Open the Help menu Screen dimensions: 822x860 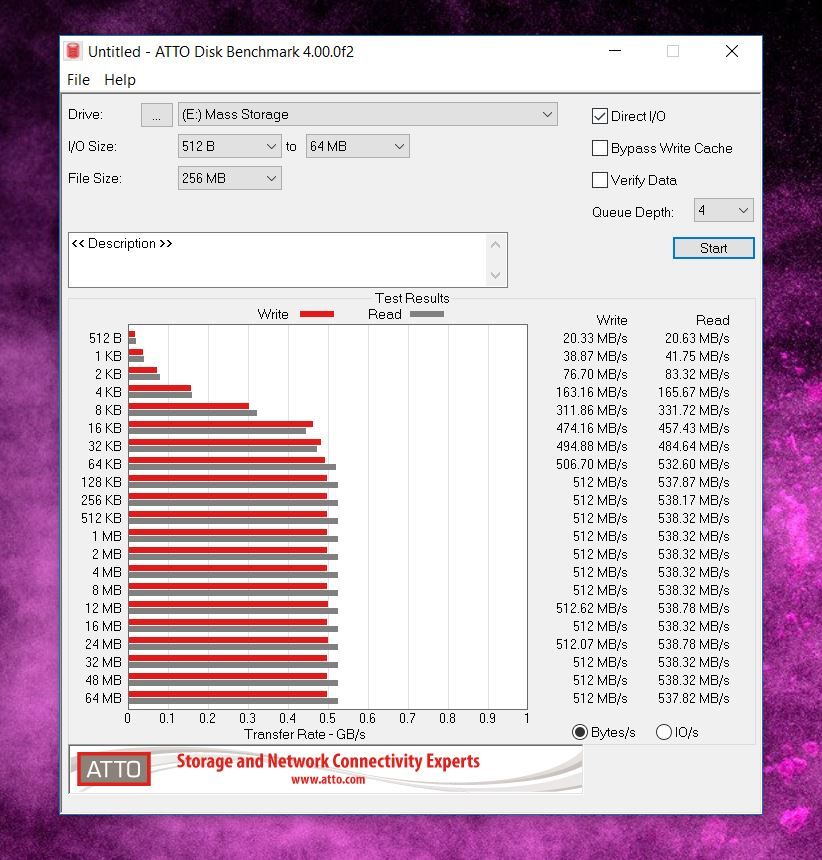(x=120, y=80)
